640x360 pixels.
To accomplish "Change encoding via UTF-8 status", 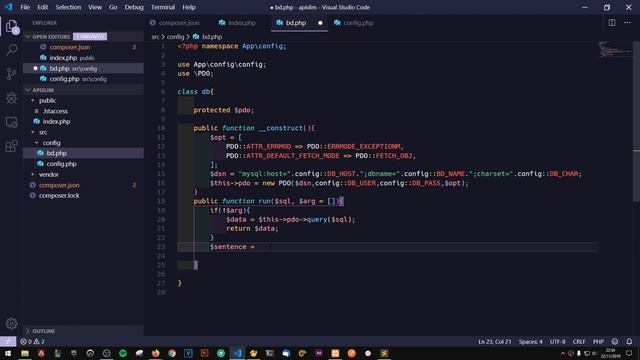I will pyautogui.click(x=558, y=341).
